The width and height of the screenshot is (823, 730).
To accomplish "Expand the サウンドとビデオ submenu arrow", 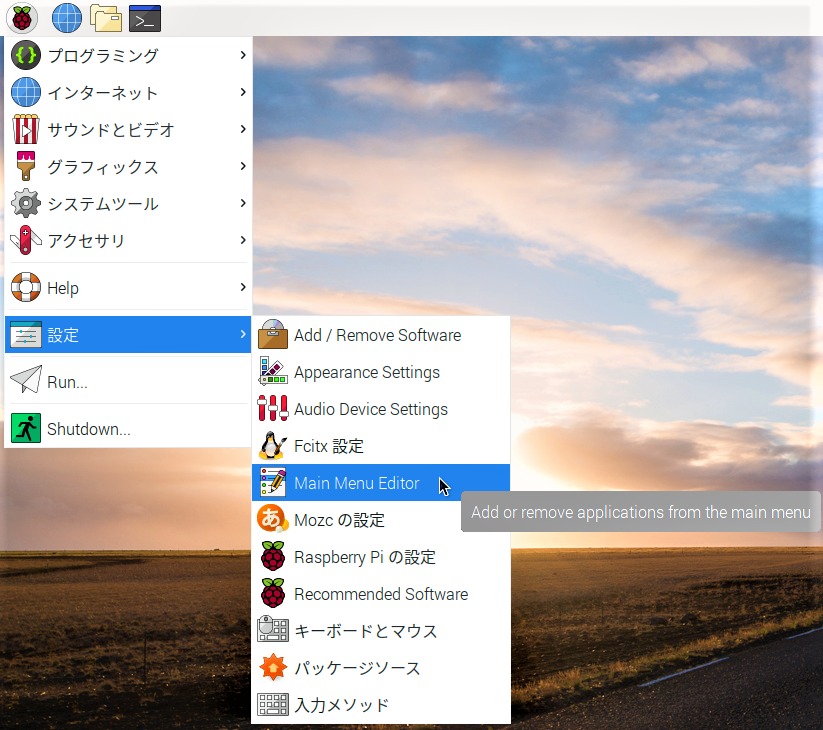I will (x=242, y=129).
